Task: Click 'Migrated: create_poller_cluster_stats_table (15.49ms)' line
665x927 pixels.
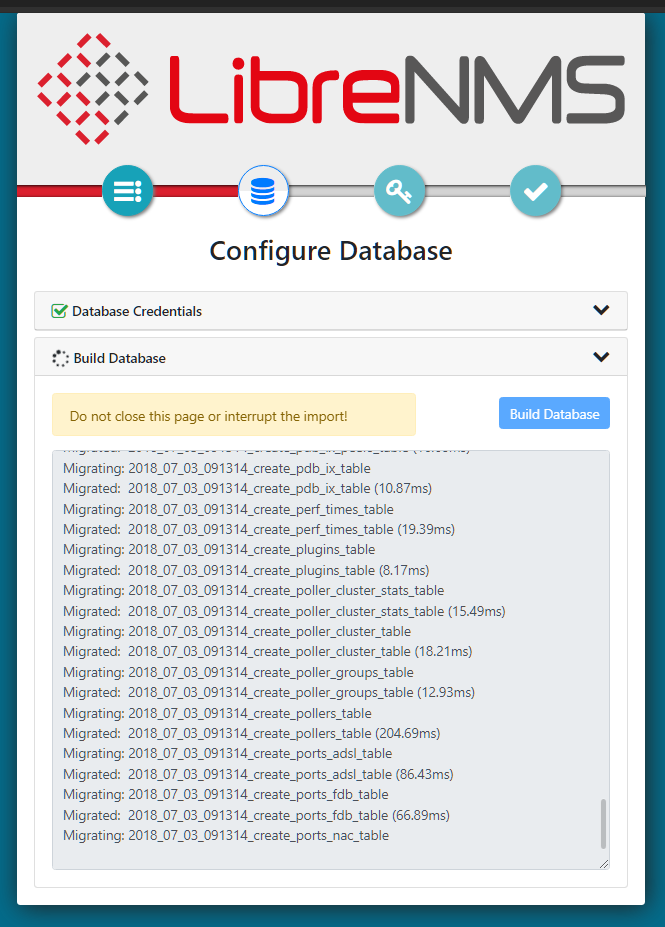Action: (284, 611)
